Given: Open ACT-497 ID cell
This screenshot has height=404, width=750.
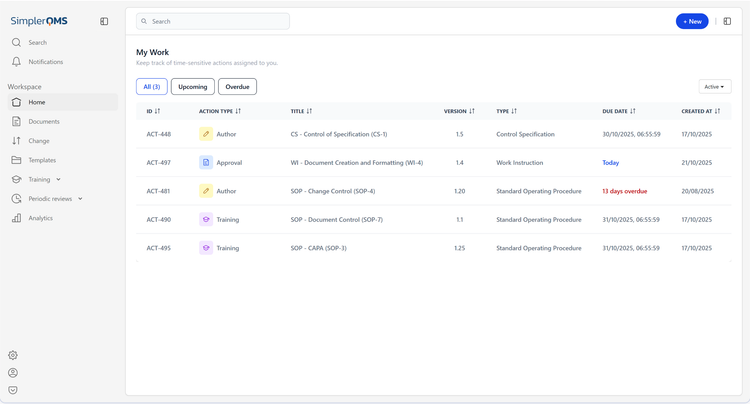Looking at the screenshot, I should pyautogui.click(x=159, y=163).
